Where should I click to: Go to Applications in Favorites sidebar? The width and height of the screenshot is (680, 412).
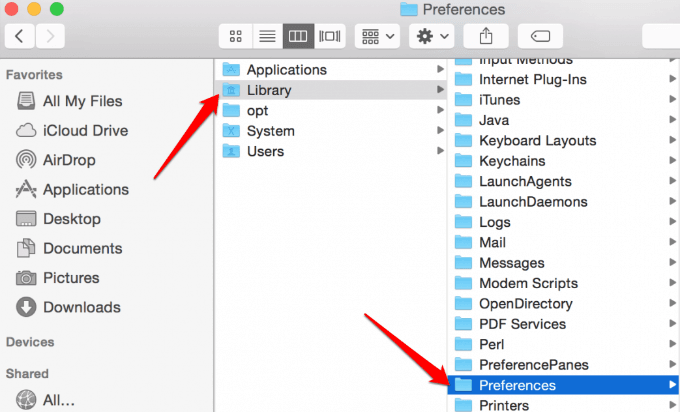click(x=72, y=190)
